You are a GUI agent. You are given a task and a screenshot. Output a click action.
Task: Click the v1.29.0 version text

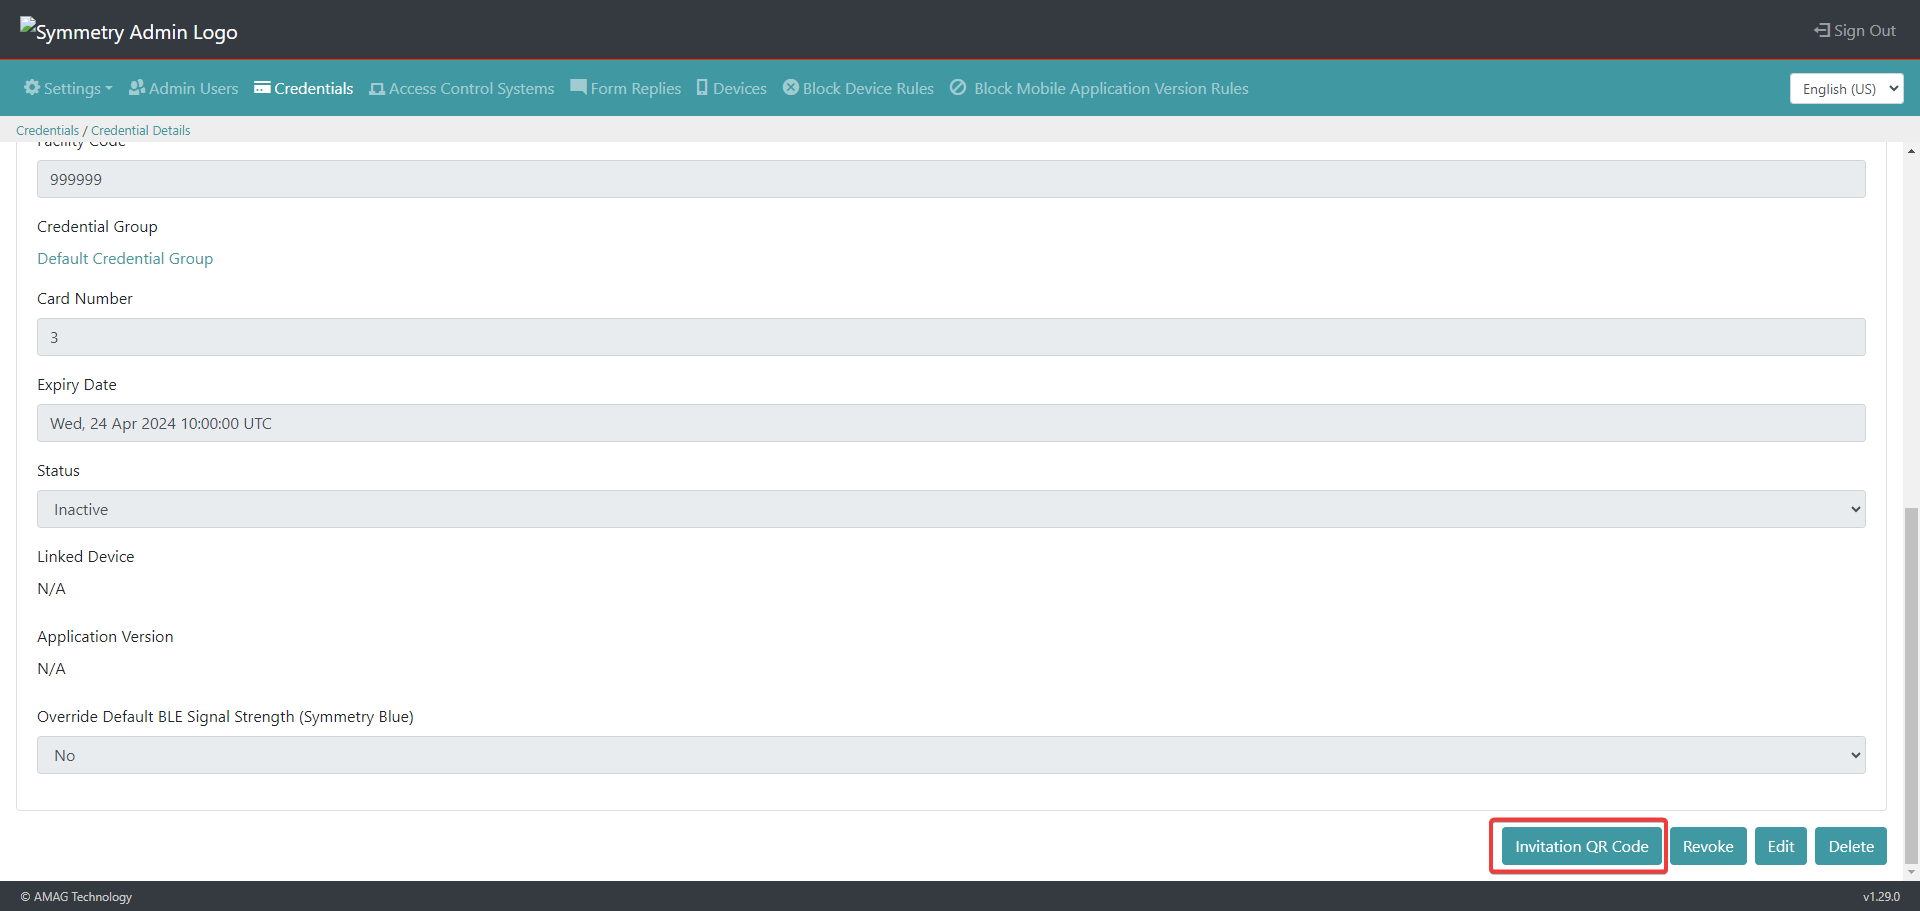pos(1881,896)
